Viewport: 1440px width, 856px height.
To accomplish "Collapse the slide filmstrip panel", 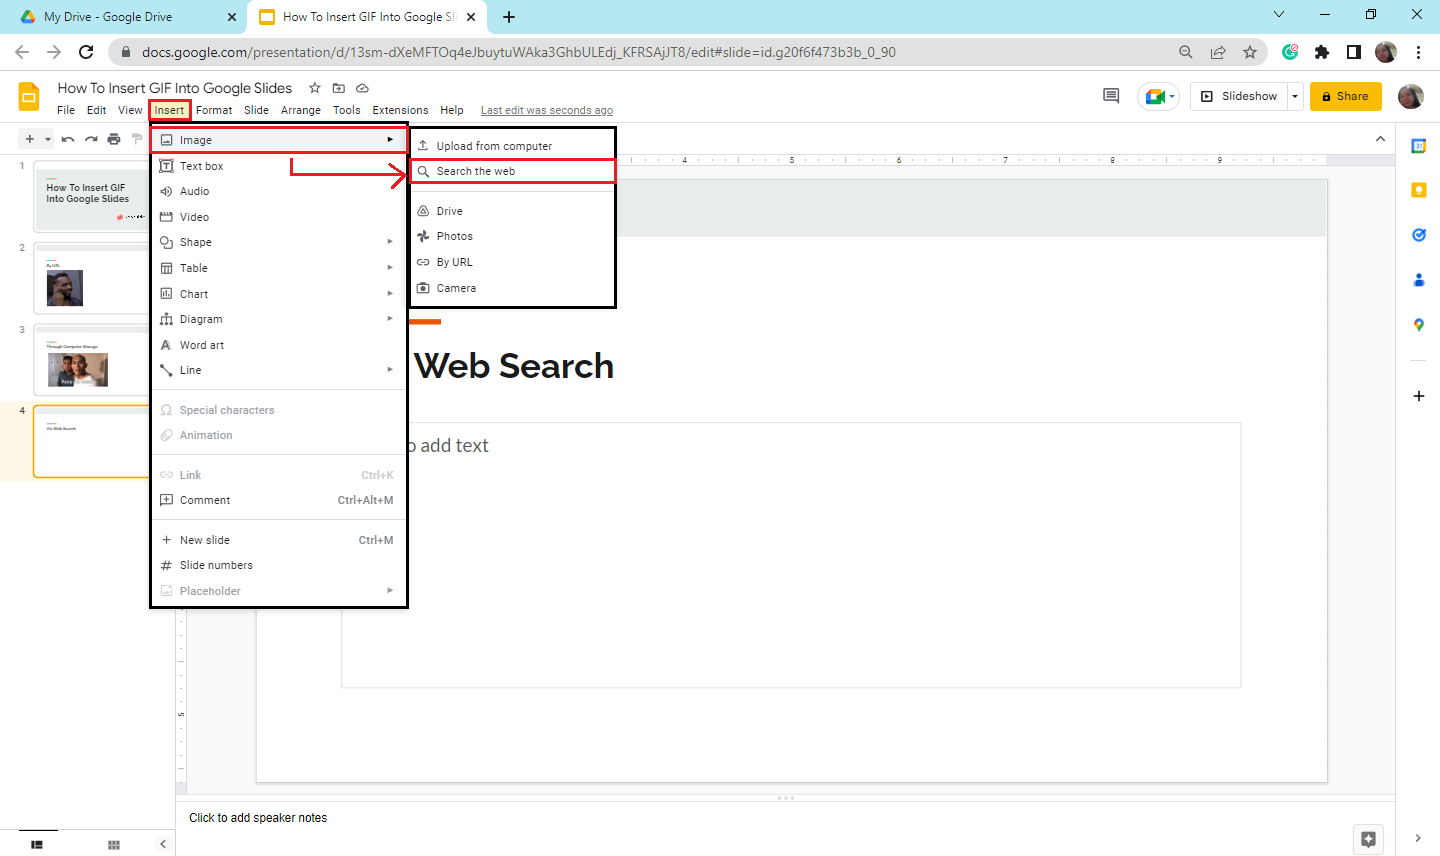I will click(x=162, y=845).
